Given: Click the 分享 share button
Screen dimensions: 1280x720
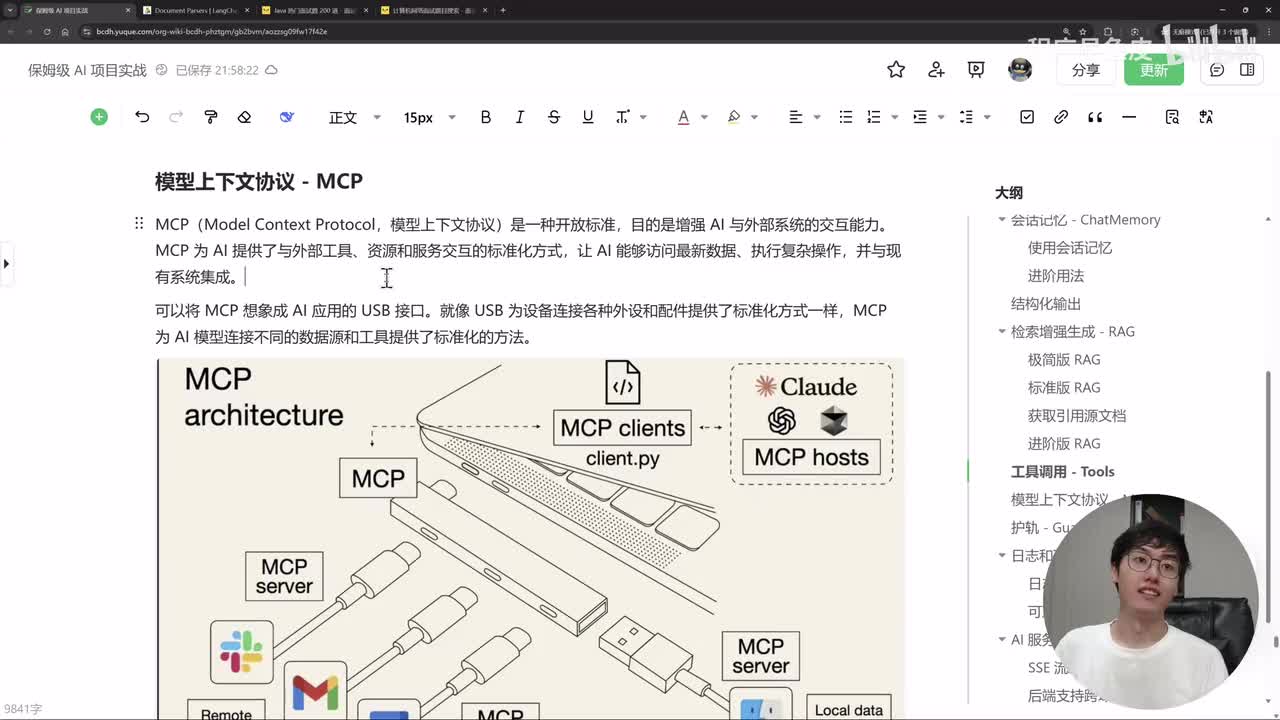Looking at the screenshot, I should pyautogui.click(x=1086, y=70).
